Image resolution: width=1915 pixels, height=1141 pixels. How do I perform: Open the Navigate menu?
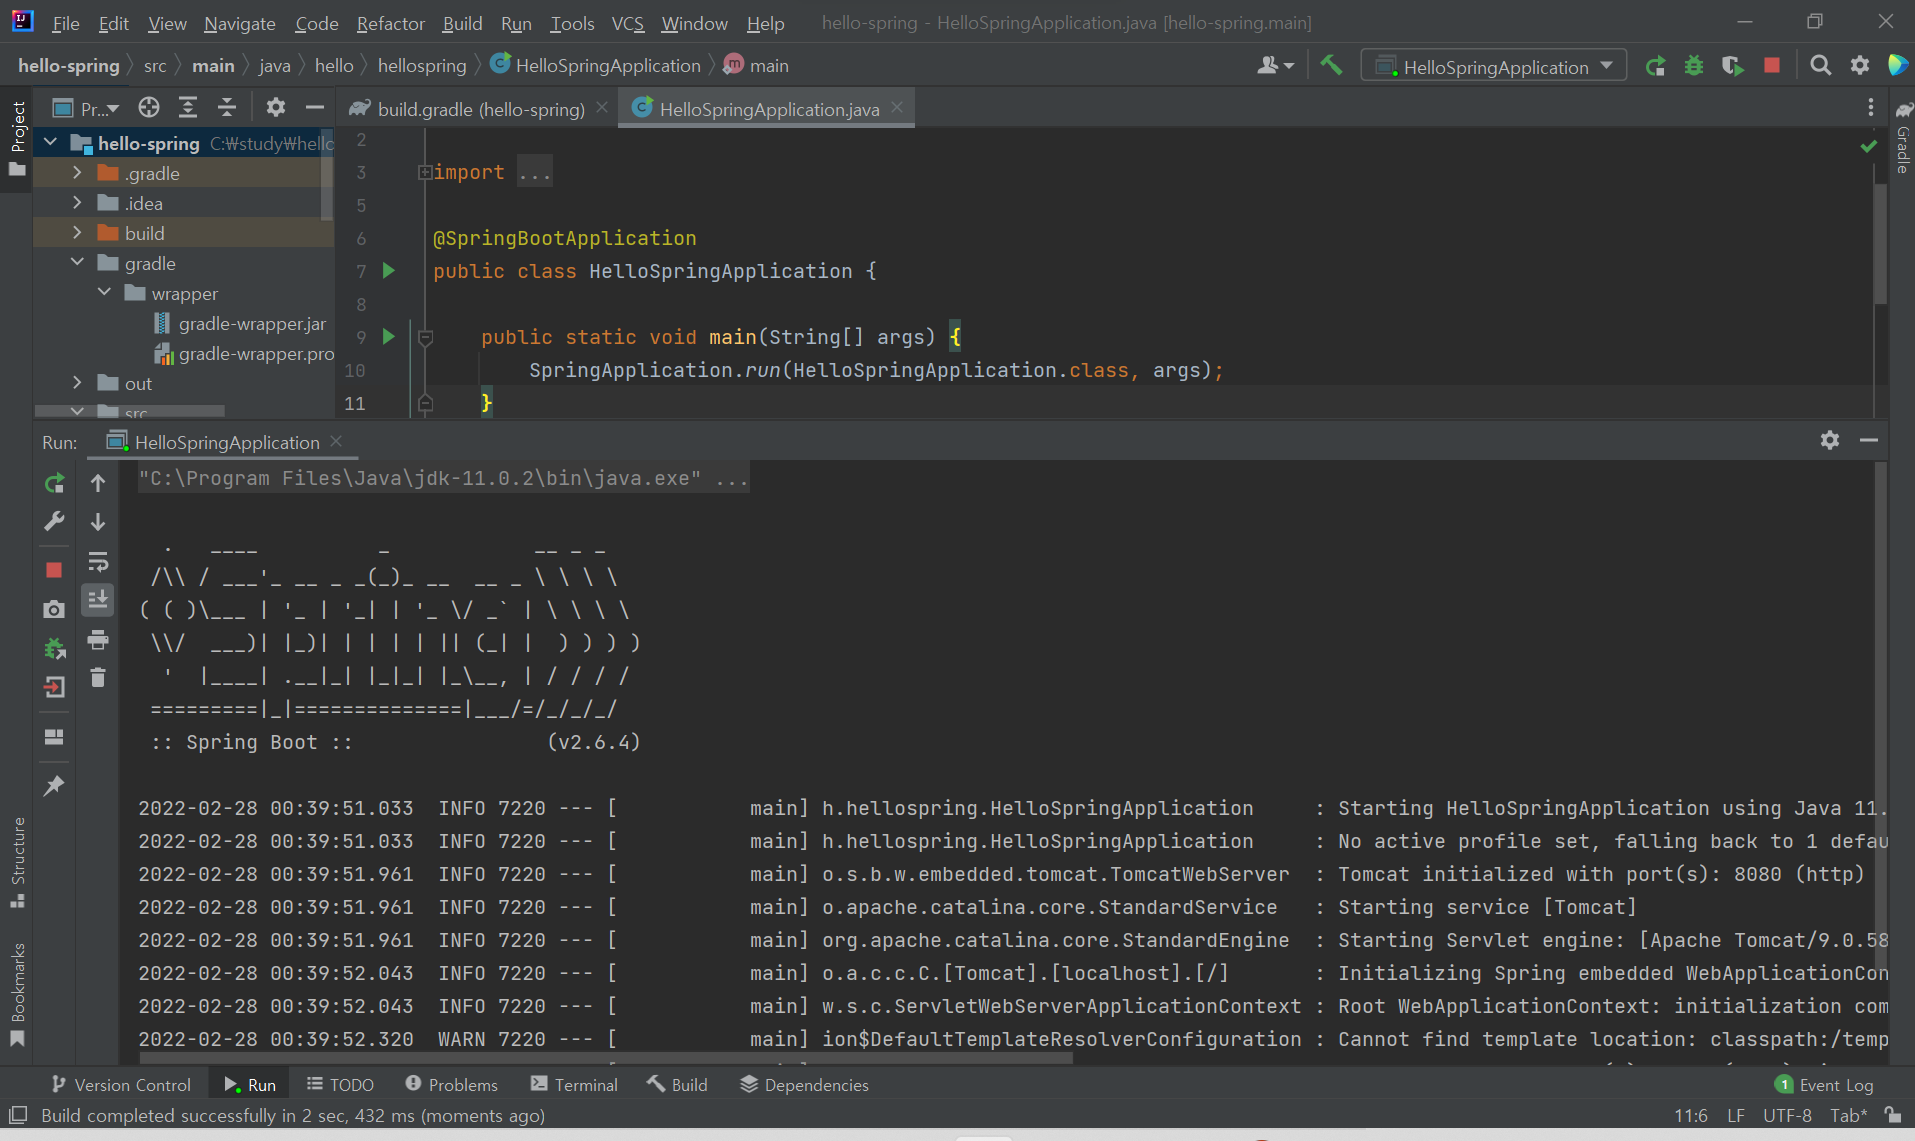[239, 23]
